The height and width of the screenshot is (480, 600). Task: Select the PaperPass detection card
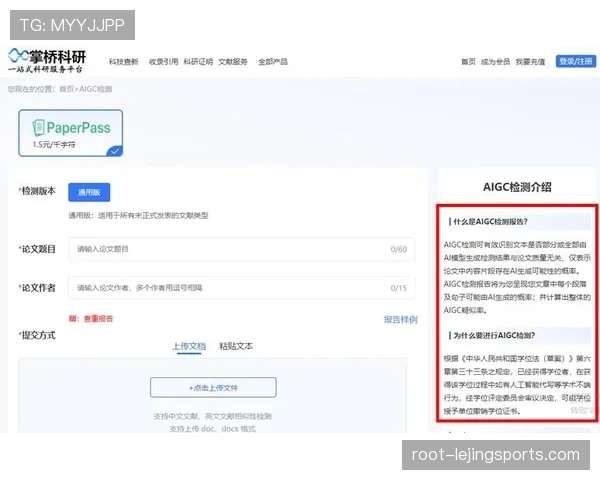coord(71,133)
